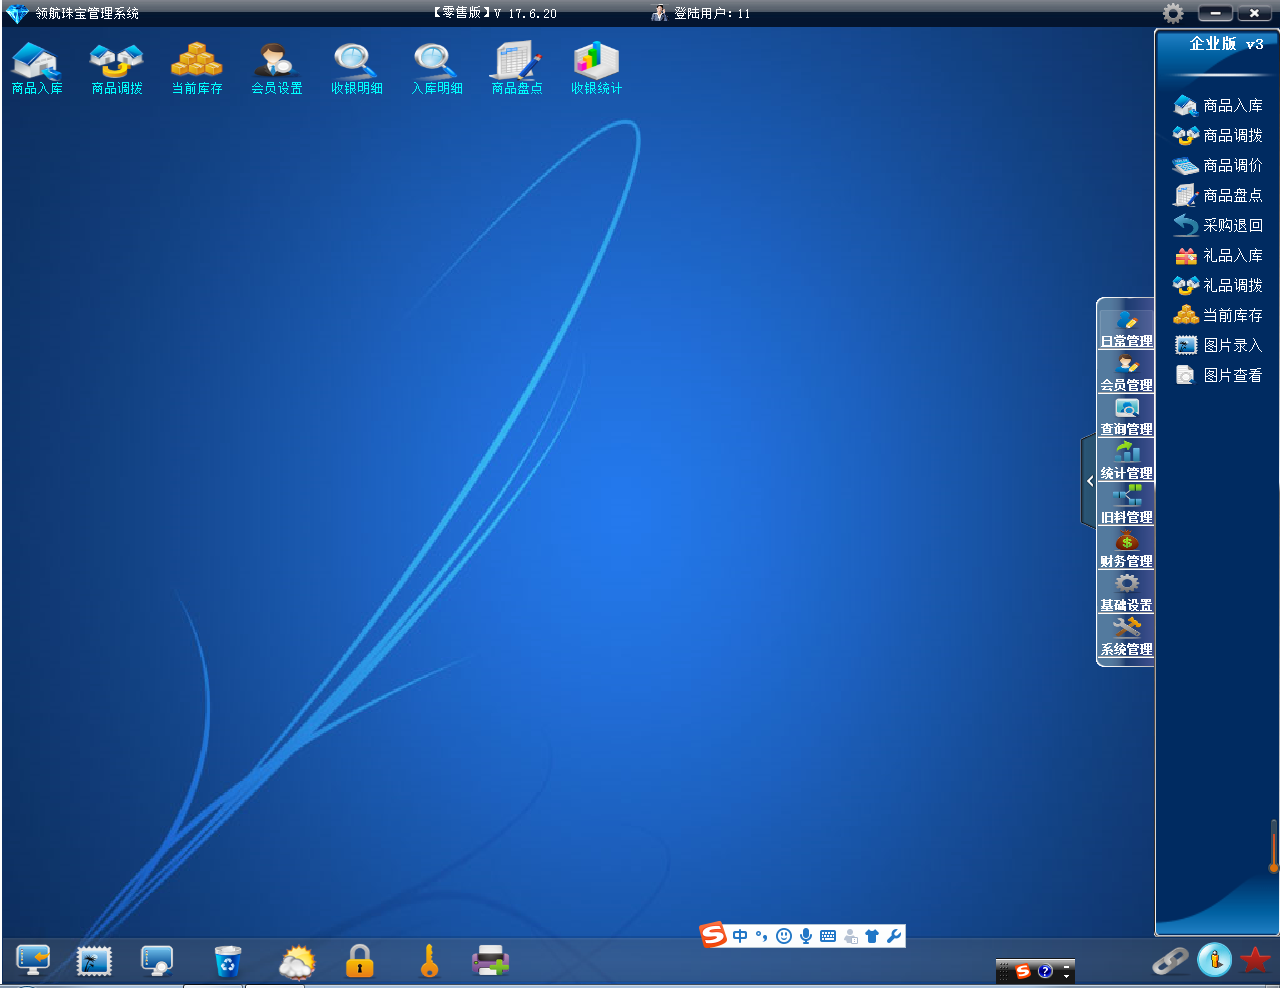Click the monitor with arrow icon in bottom bar

point(33,961)
